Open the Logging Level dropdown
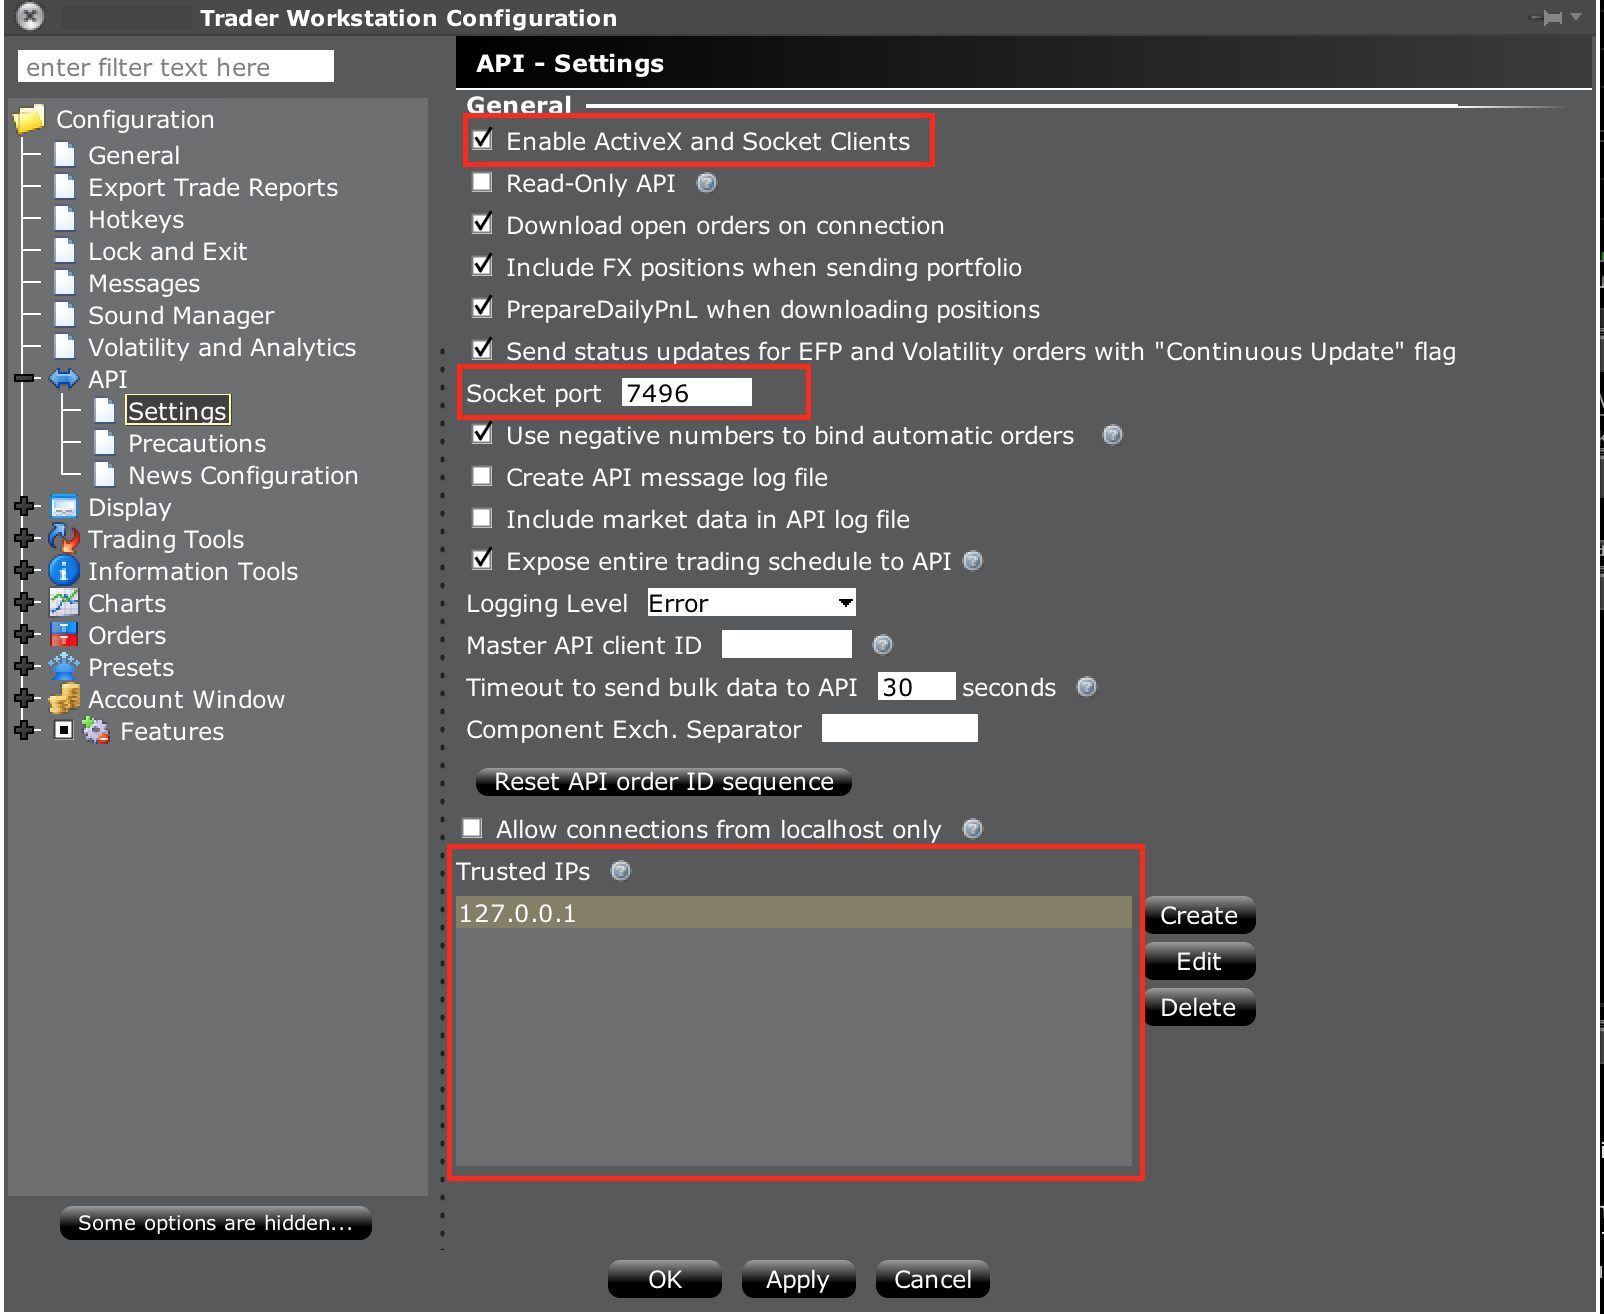Image resolution: width=1604 pixels, height=1314 pixels. 752,603
